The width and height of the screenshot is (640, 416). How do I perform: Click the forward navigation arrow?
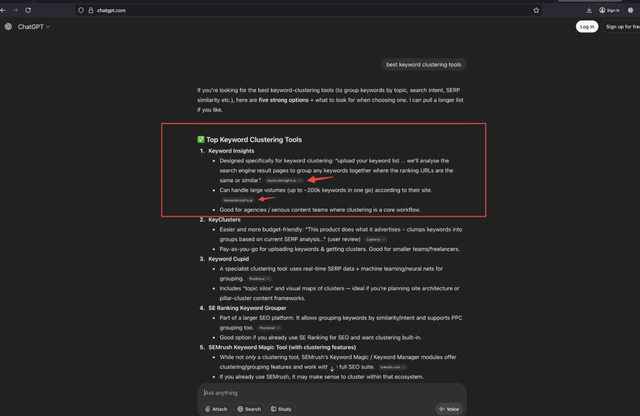16,10
